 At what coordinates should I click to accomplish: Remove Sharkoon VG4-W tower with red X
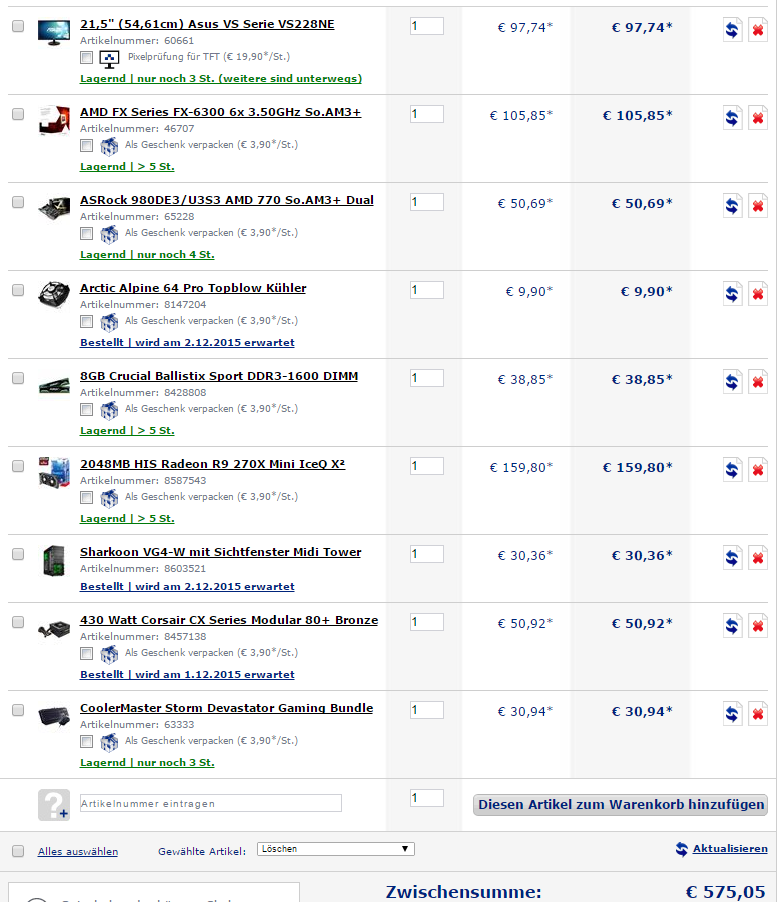(x=758, y=558)
